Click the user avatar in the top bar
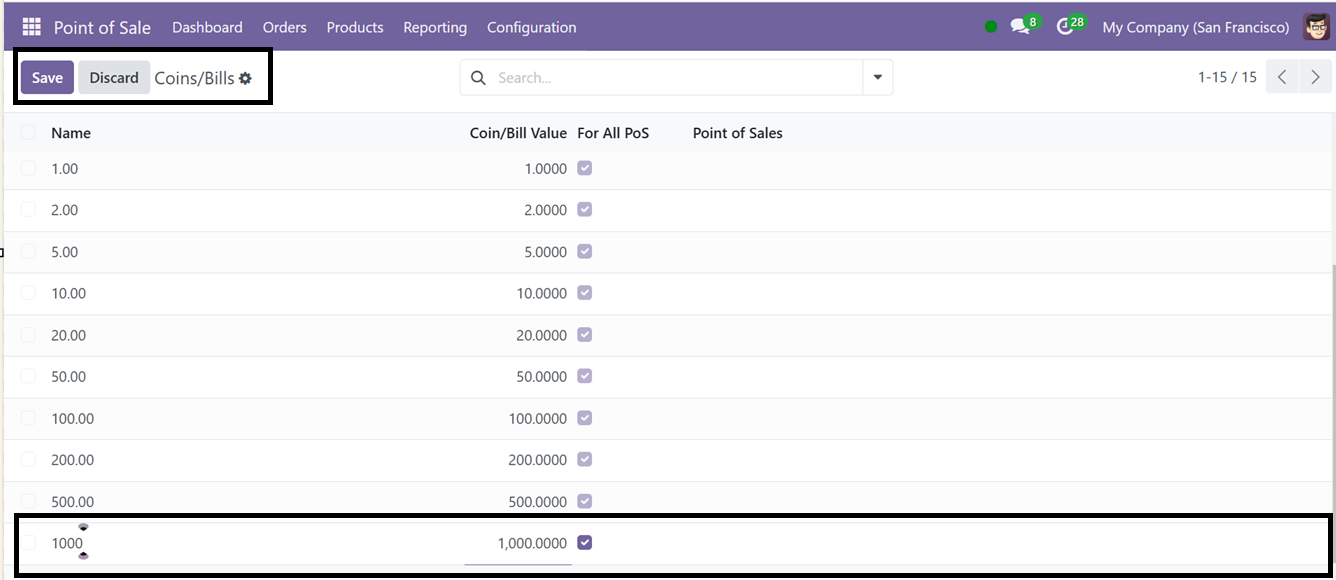 pyautogui.click(x=1317, y=27)
